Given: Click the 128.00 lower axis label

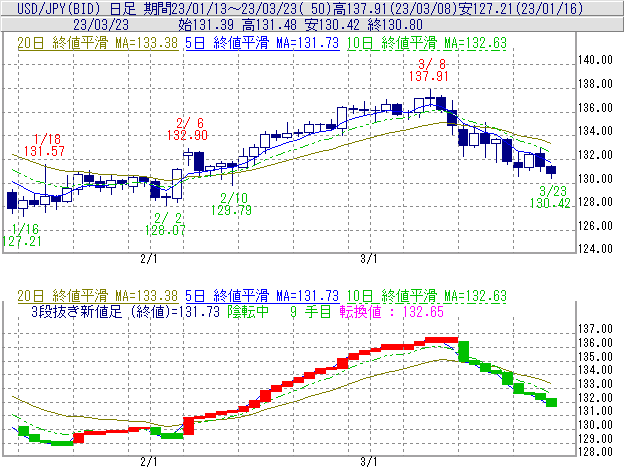Looking at the screenshot, I should tap(595, 452).
